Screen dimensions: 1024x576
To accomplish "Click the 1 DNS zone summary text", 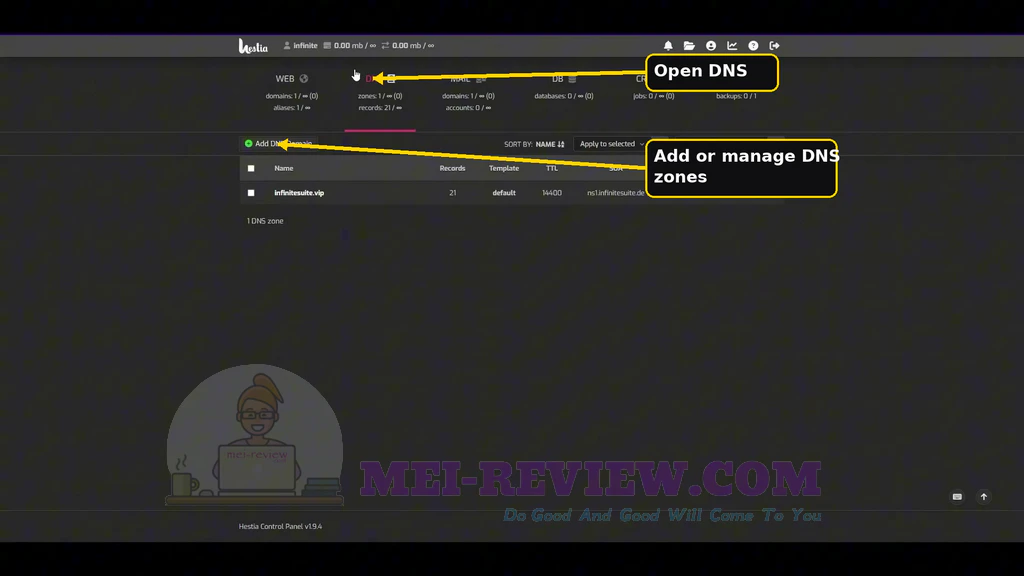I will tap(265, 221).
